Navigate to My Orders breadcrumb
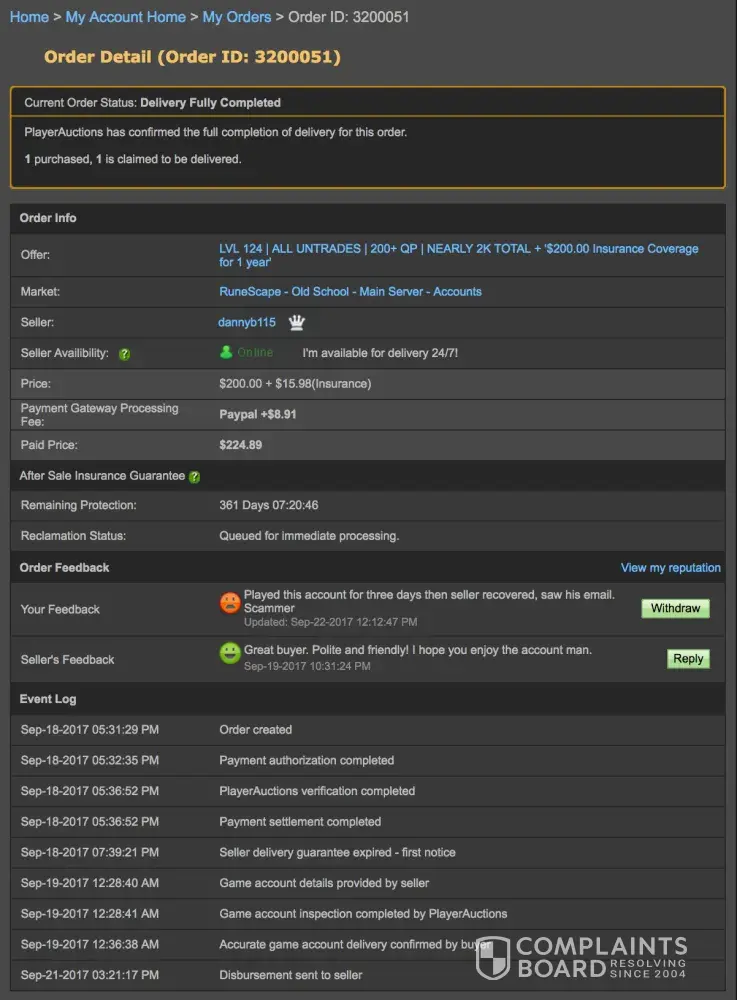 [x=237, y=17]
